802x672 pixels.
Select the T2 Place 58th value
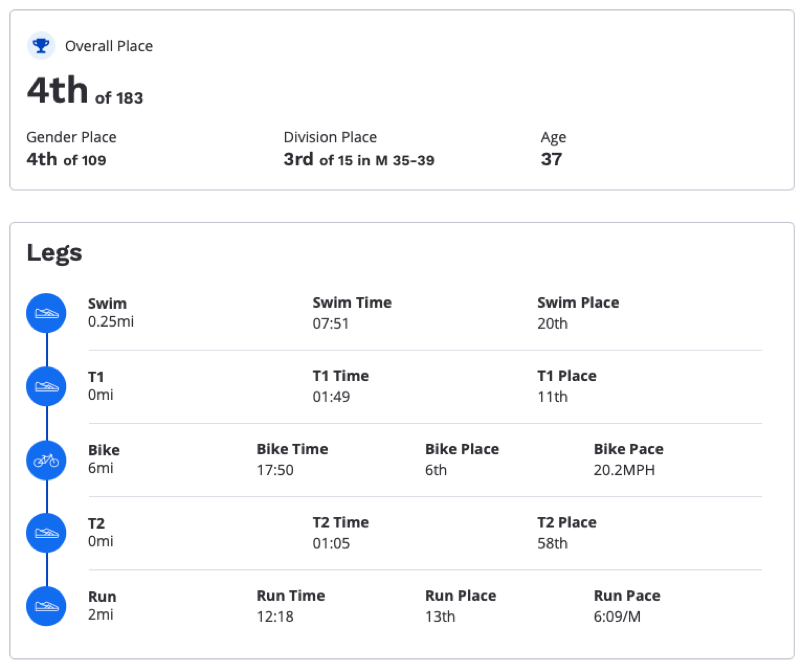[552, 543]
